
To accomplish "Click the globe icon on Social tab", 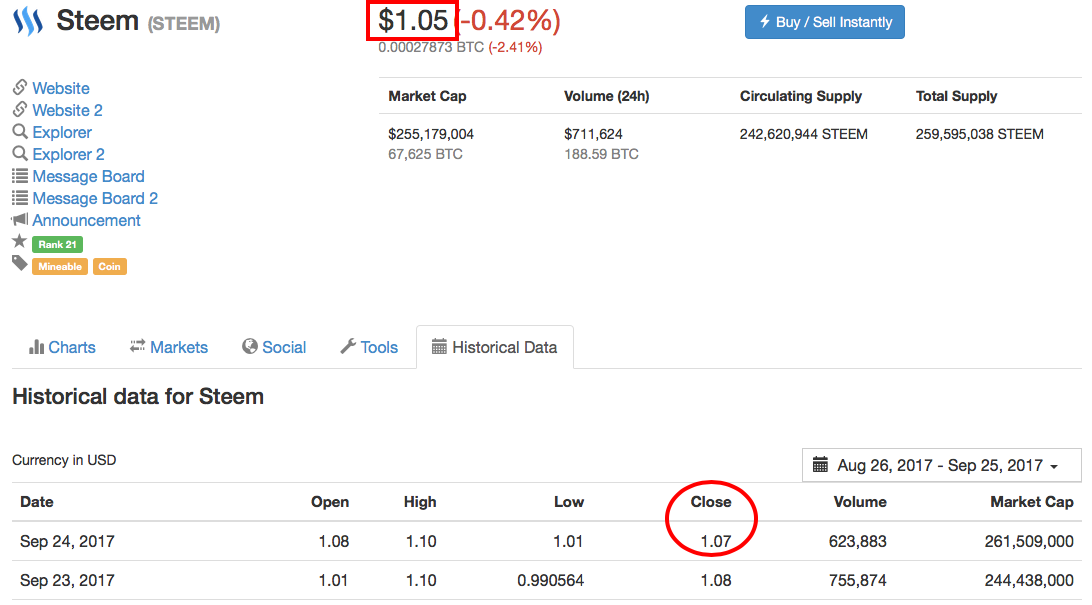I will (249, 346).
